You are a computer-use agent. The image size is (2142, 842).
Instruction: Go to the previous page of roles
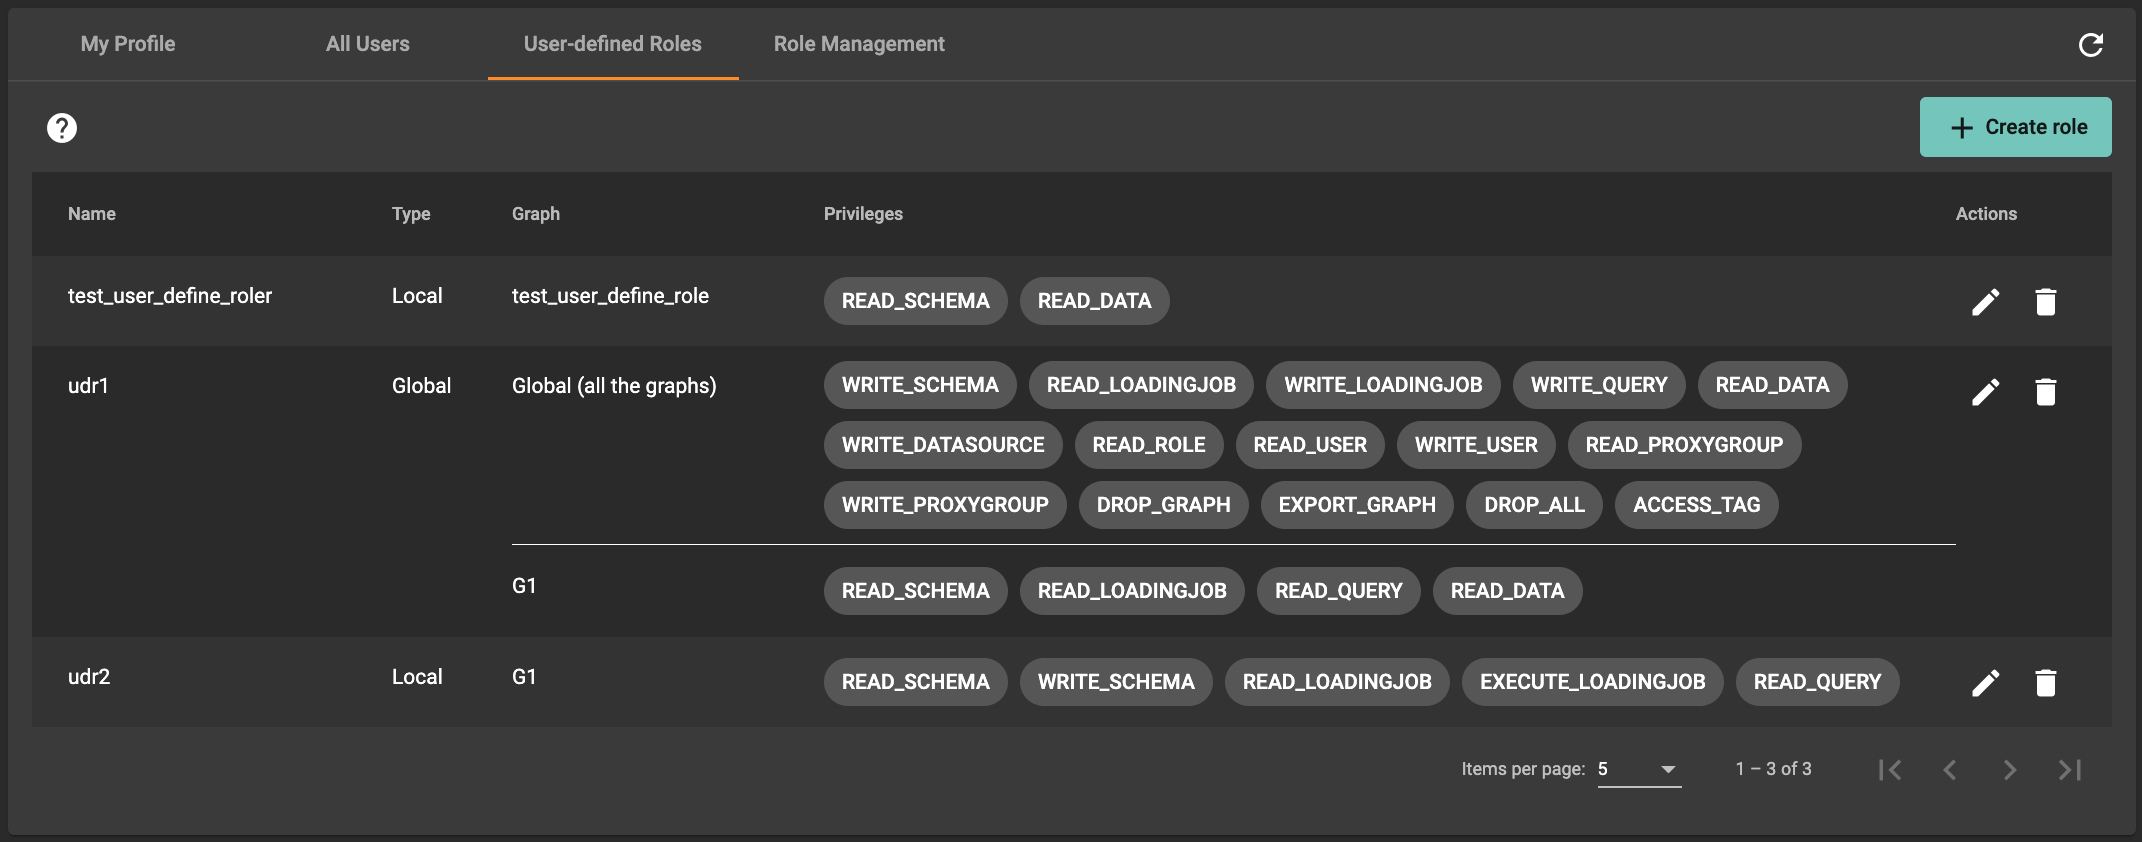[1949, 769]
